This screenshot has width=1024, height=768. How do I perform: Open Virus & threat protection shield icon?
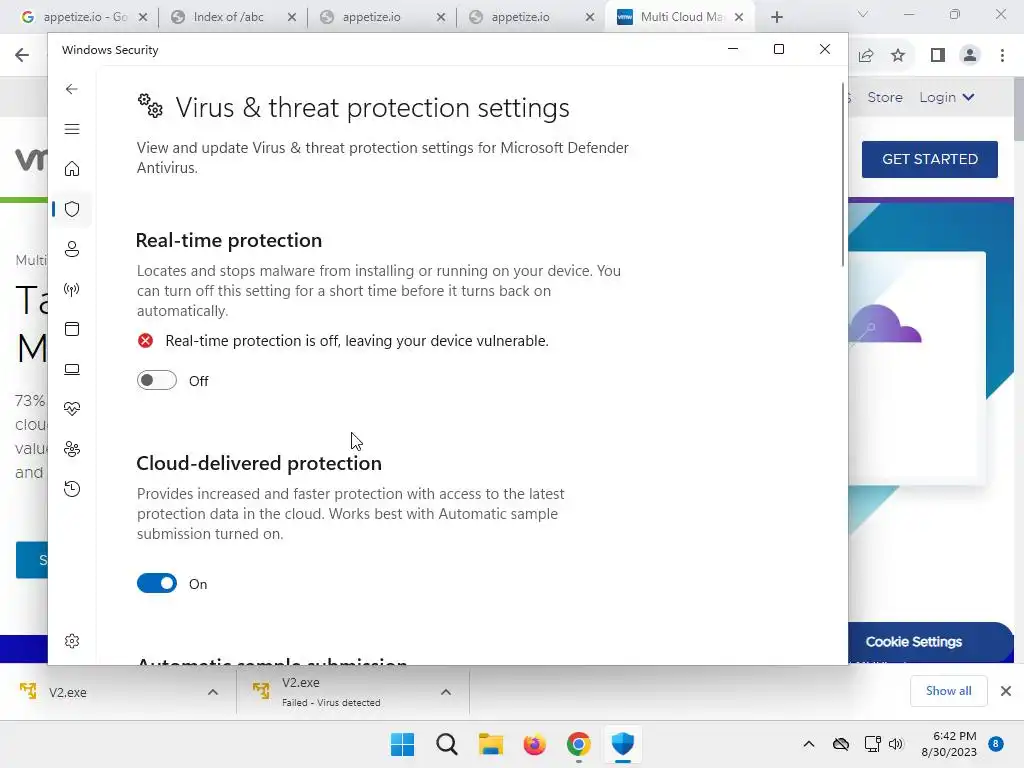point(72,209)
